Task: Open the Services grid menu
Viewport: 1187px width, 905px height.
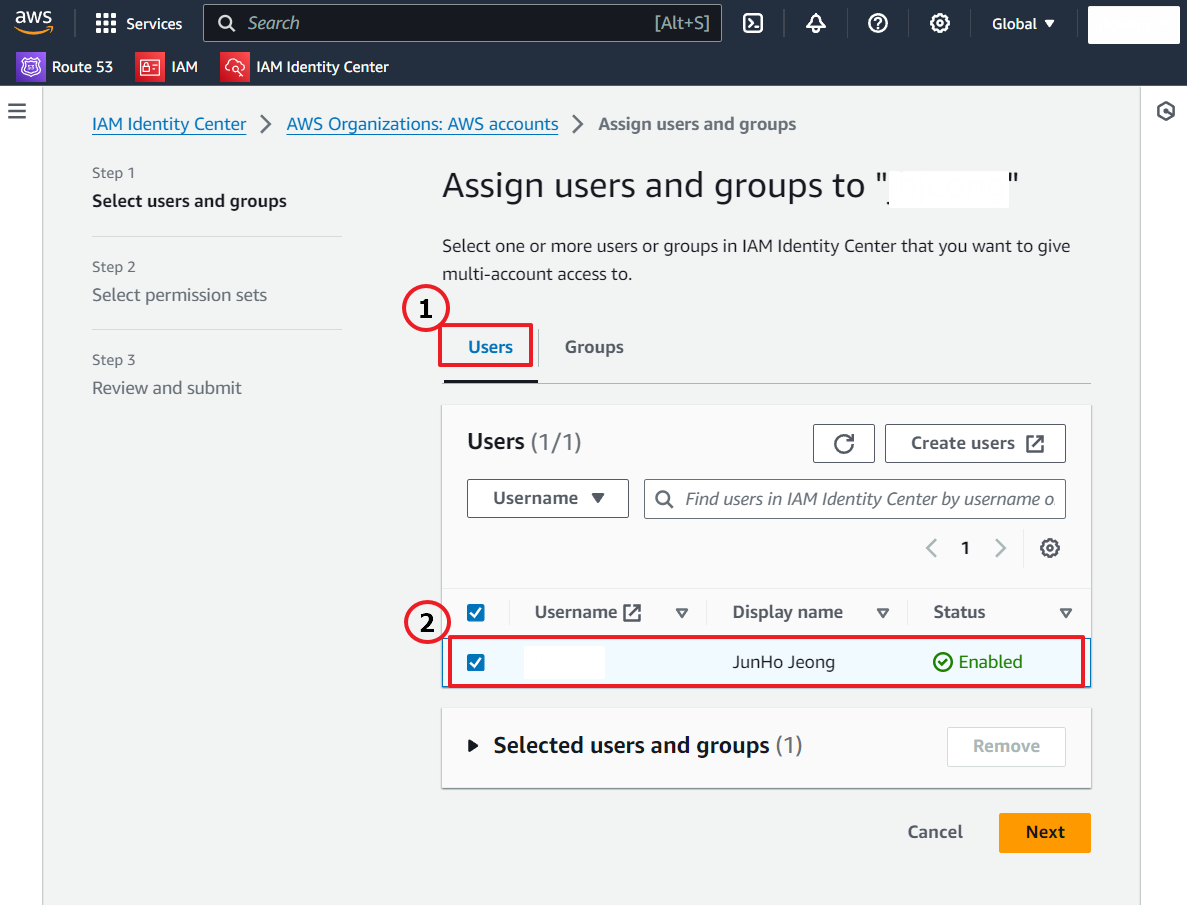Action: tap(105, 23)
